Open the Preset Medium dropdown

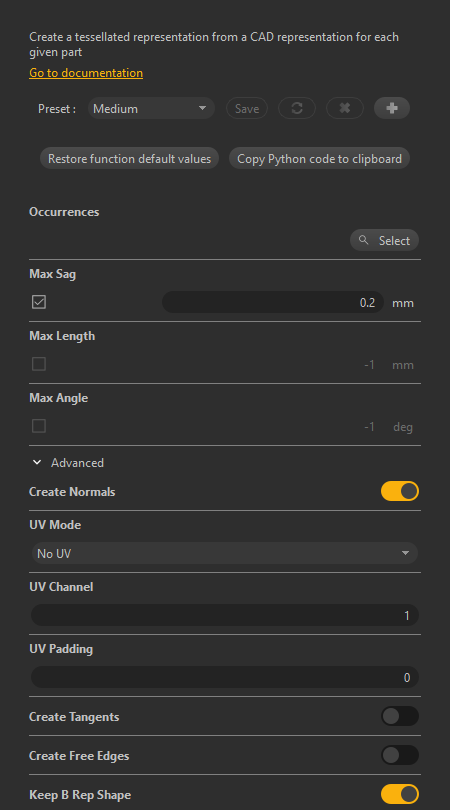[151, 108]
